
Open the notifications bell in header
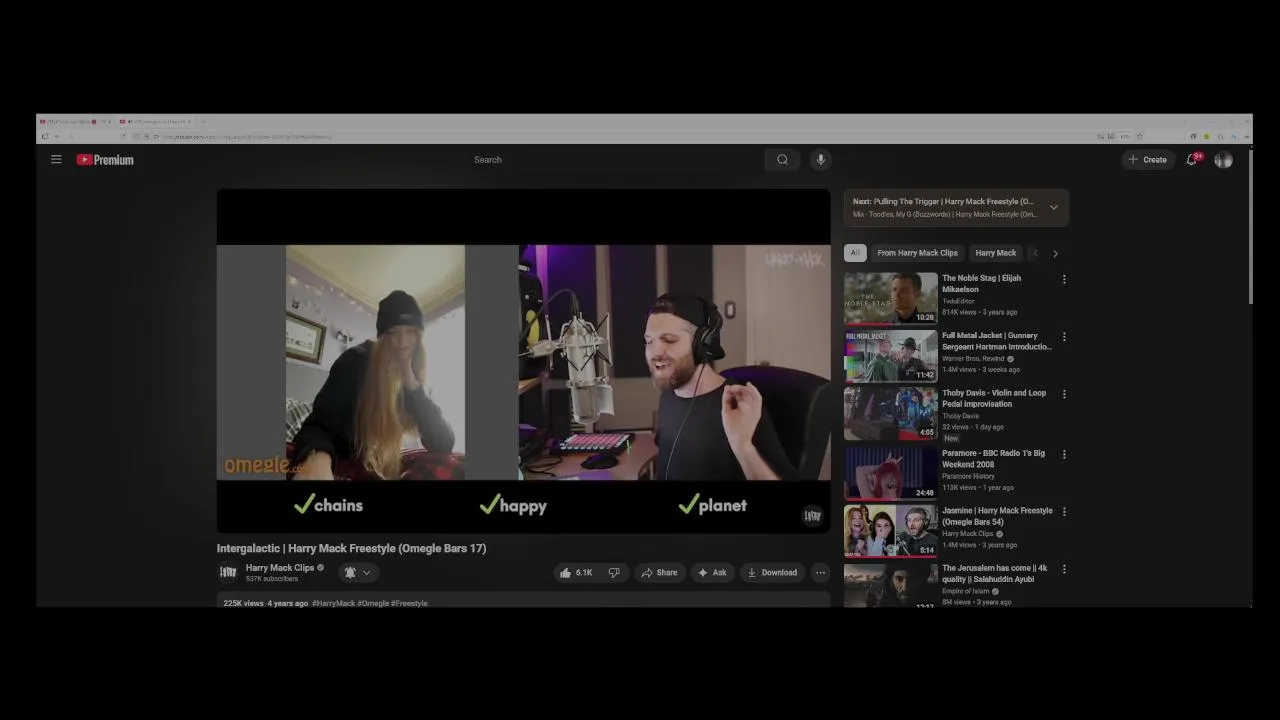[1192, 159]
